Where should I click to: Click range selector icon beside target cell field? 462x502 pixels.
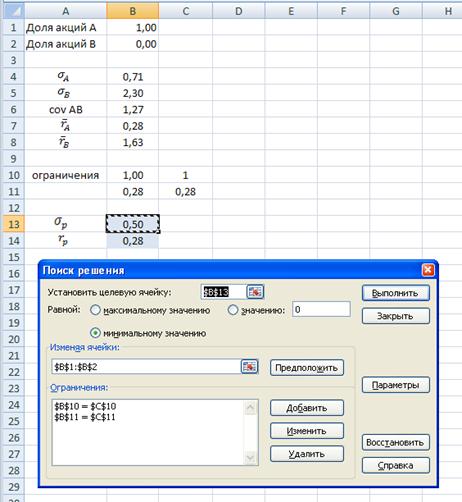(x=255, y=292)
